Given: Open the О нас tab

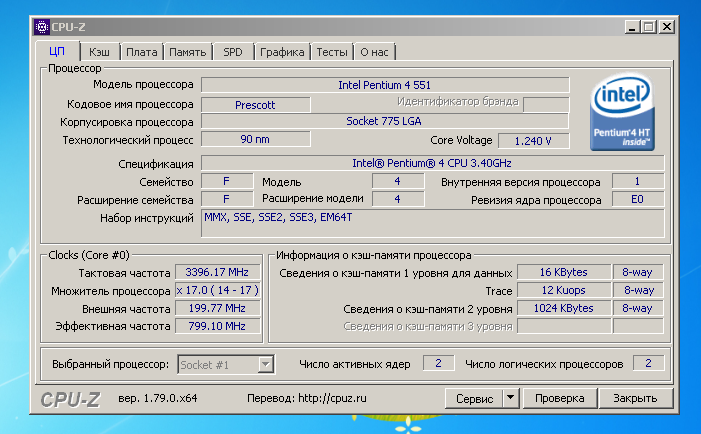Looking at the screenshot, I should (x=374, y=52).
